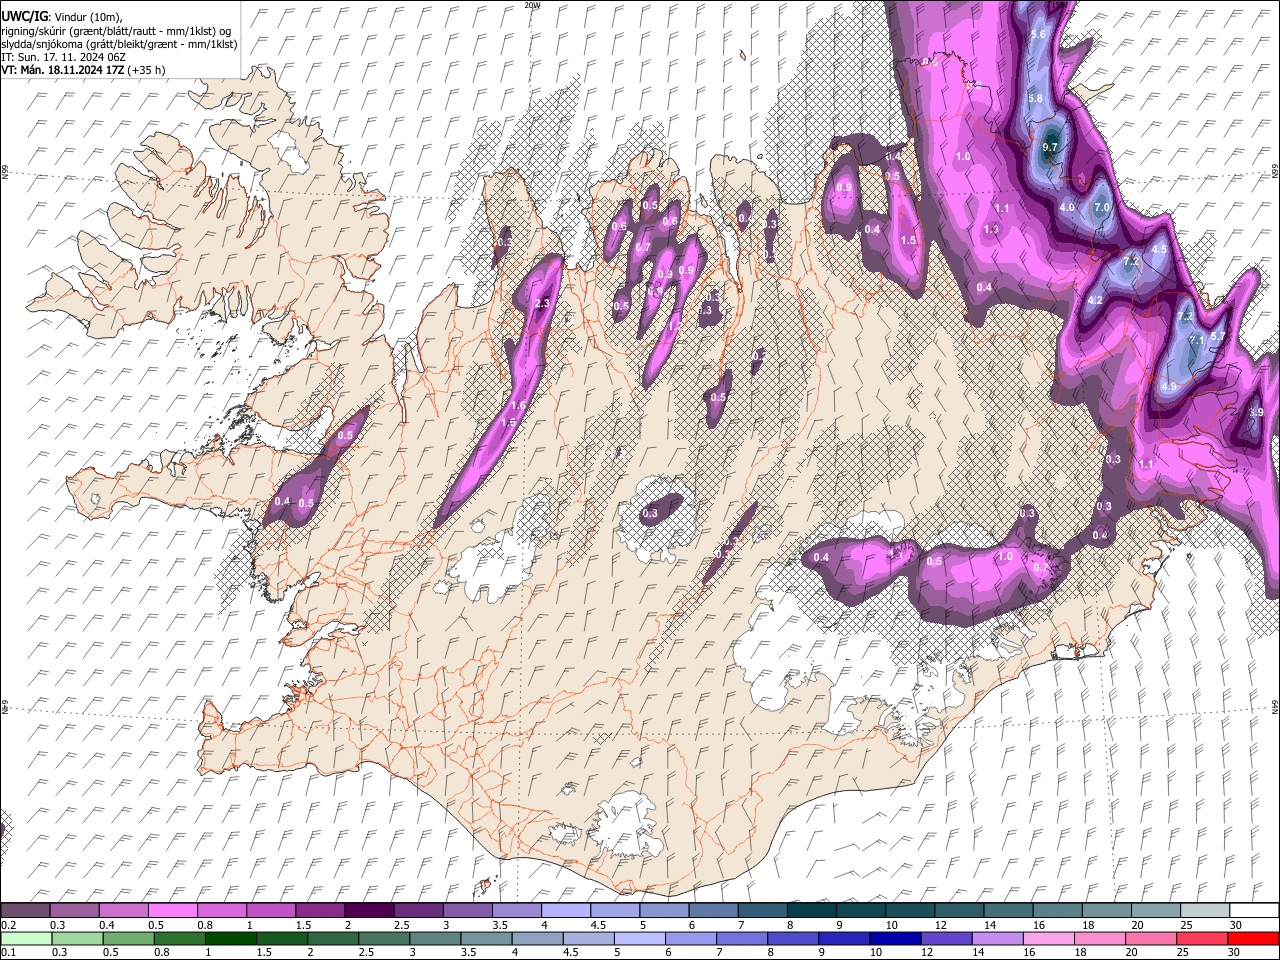Click the white swatch labeled 30 in upper legend row

click(1254, 911)
